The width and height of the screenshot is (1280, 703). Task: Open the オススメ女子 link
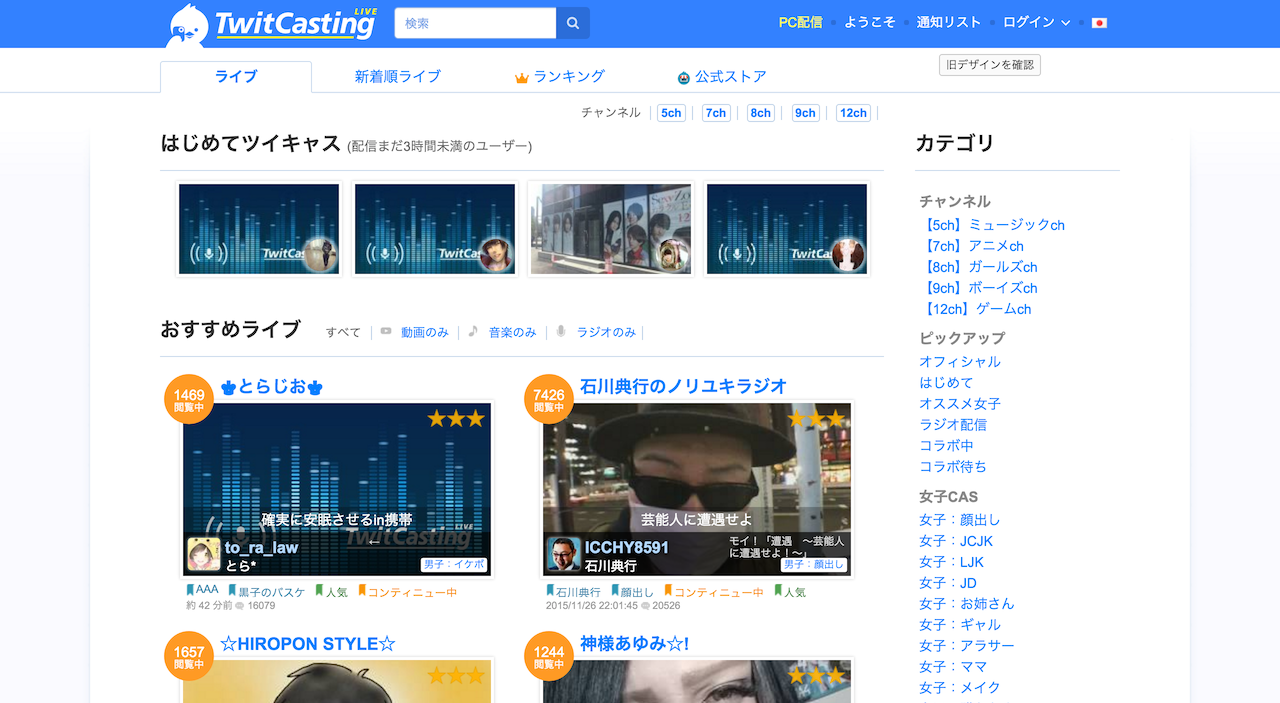click(x=960, y=404)
